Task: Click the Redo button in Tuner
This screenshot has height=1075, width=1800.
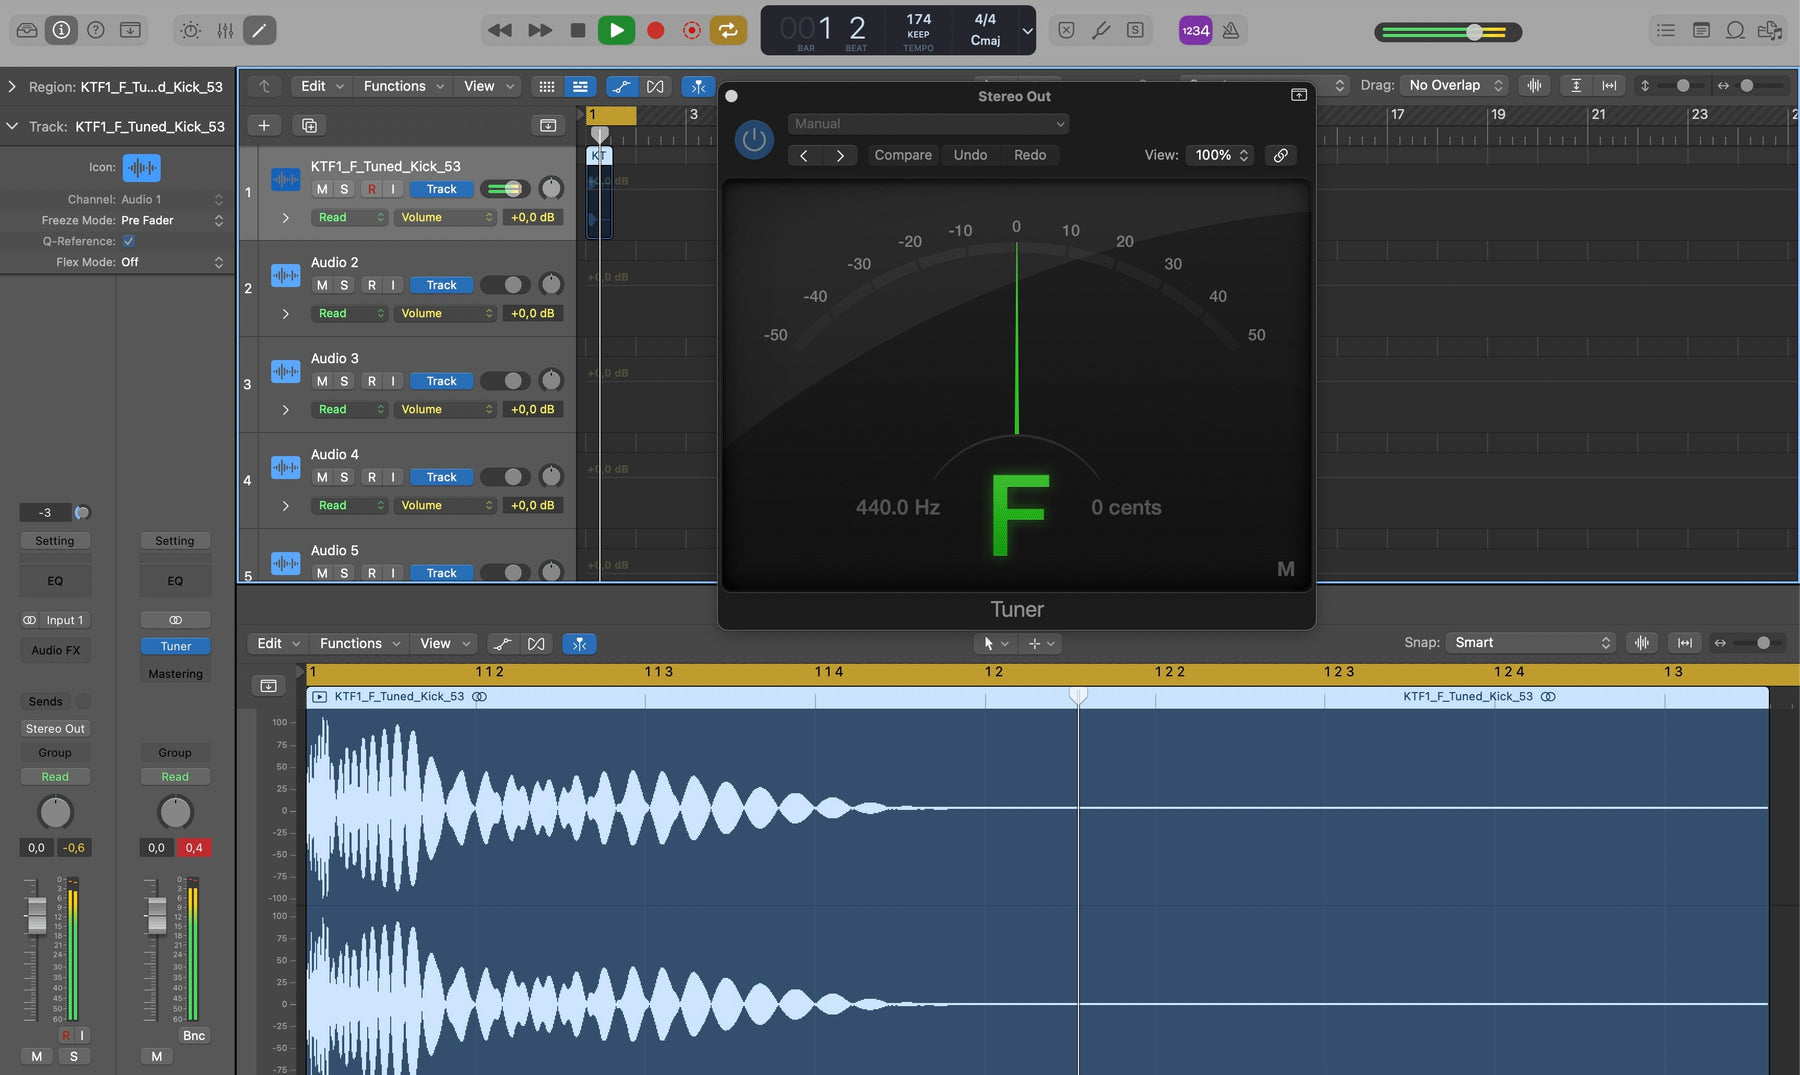Action: coord(1030,155)
